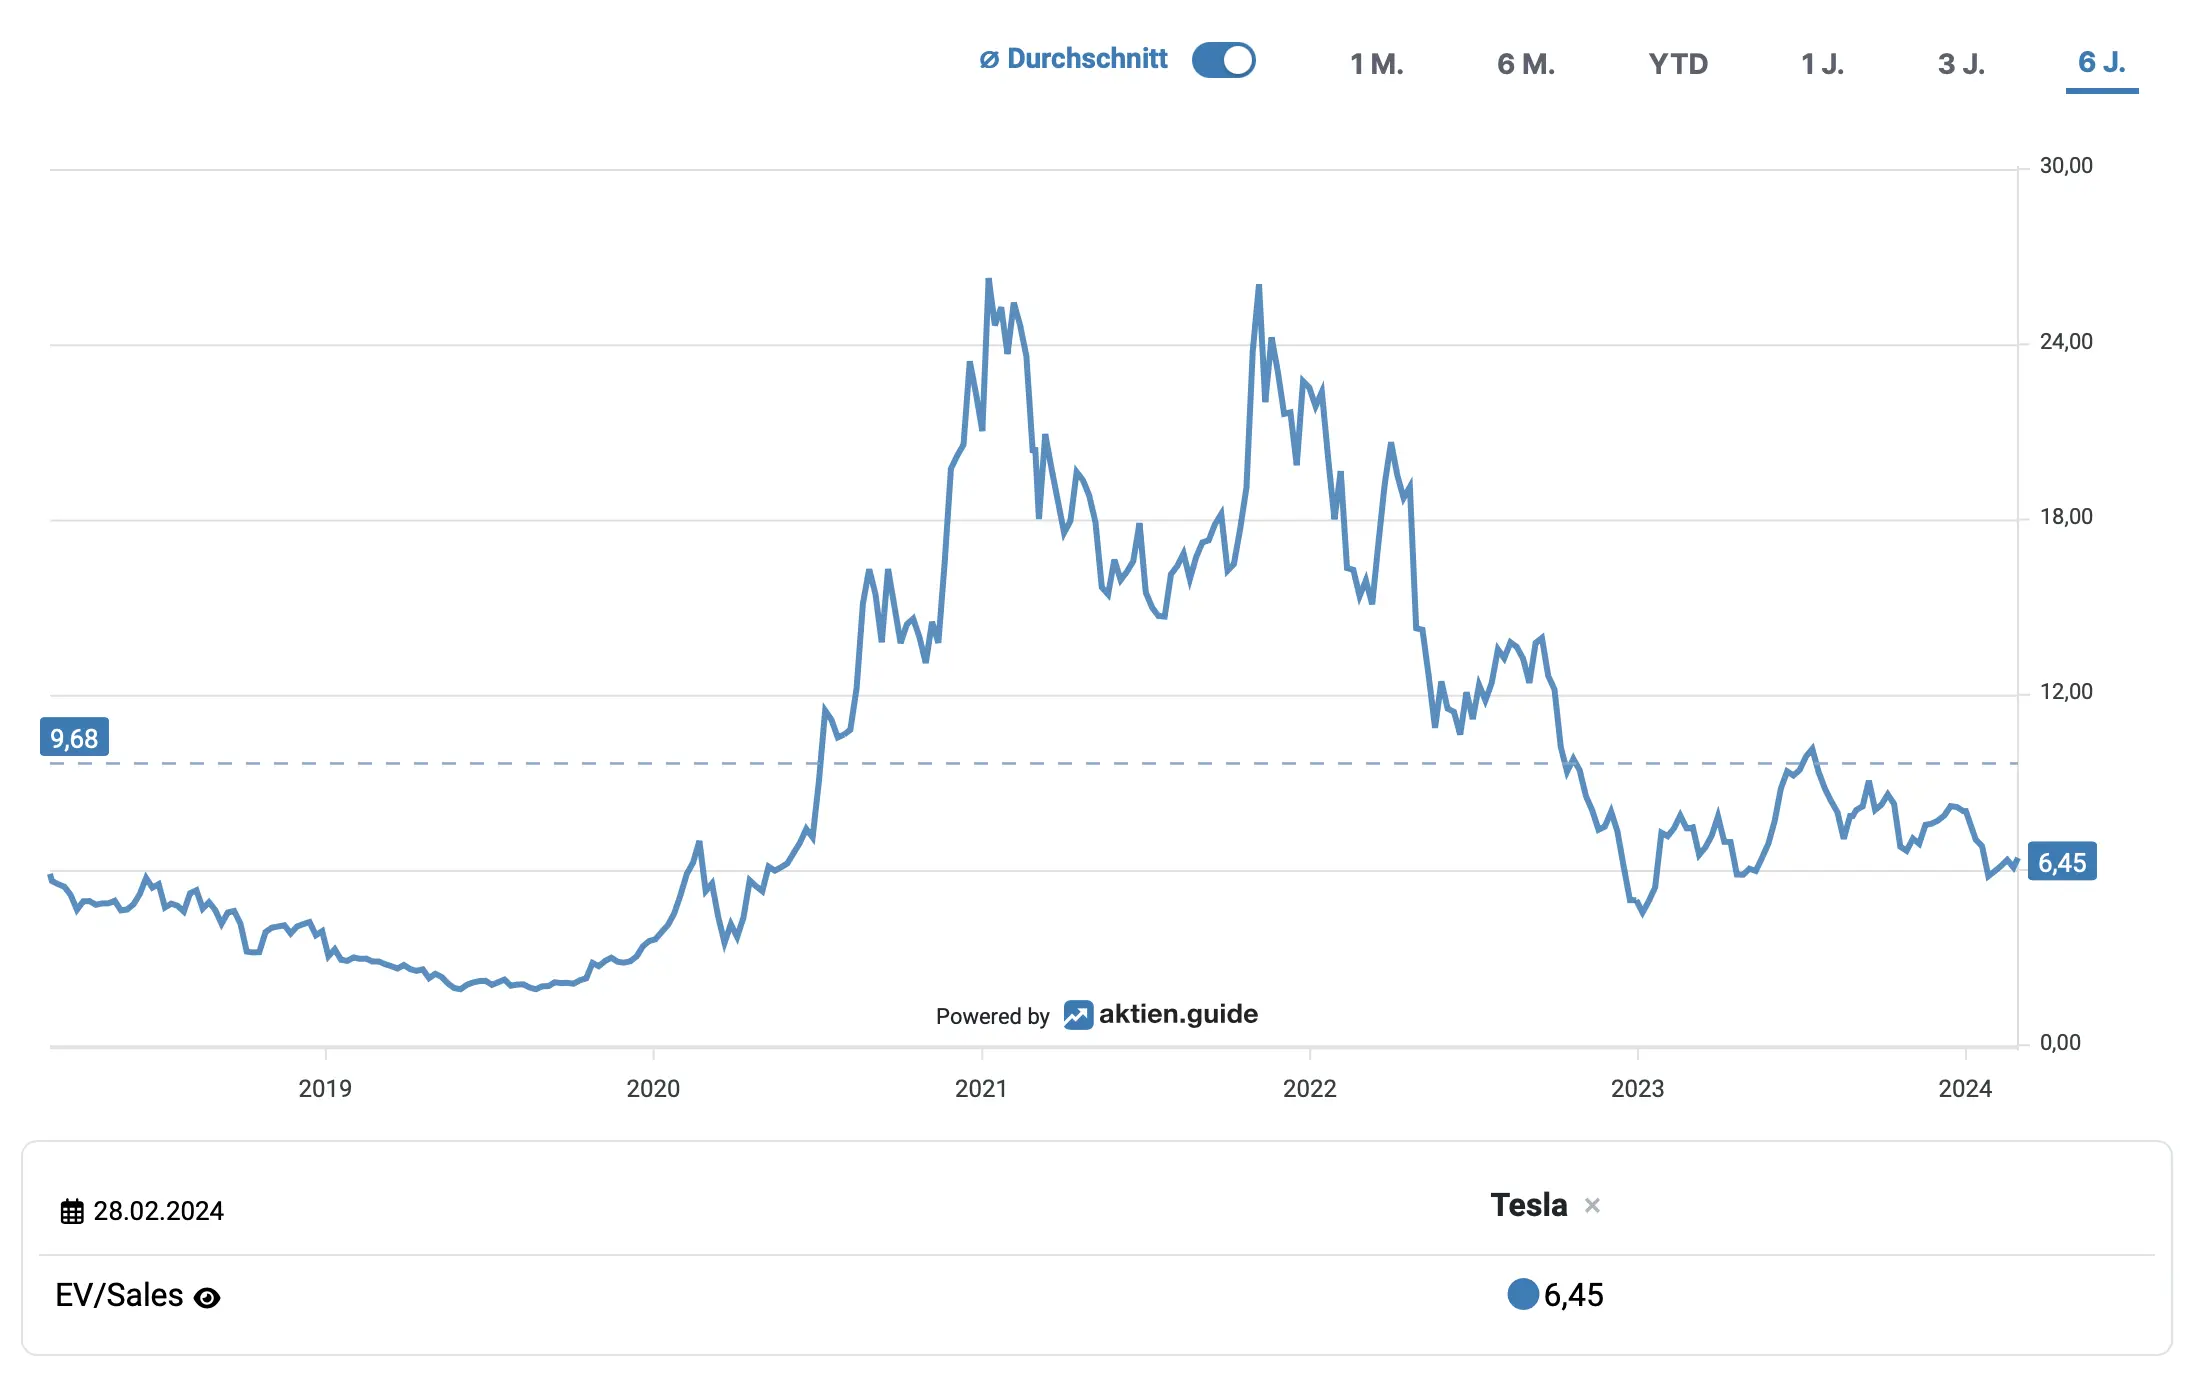Viewport: 2188px width, 1374px height.
Task: Click the calendar icon beside 28.02.2024
Action: pos(72,1212)
